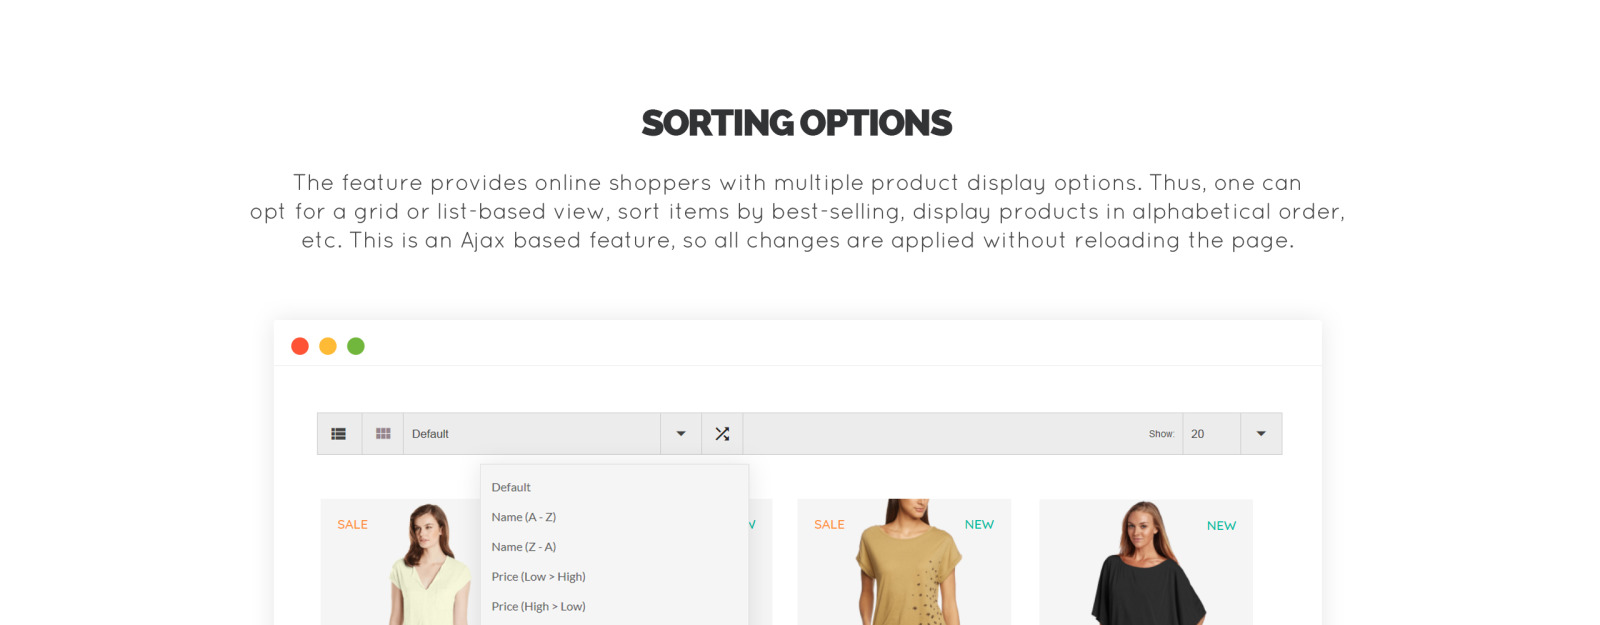
Task: Click the list view lines icon
Action: tap(339, 433)
